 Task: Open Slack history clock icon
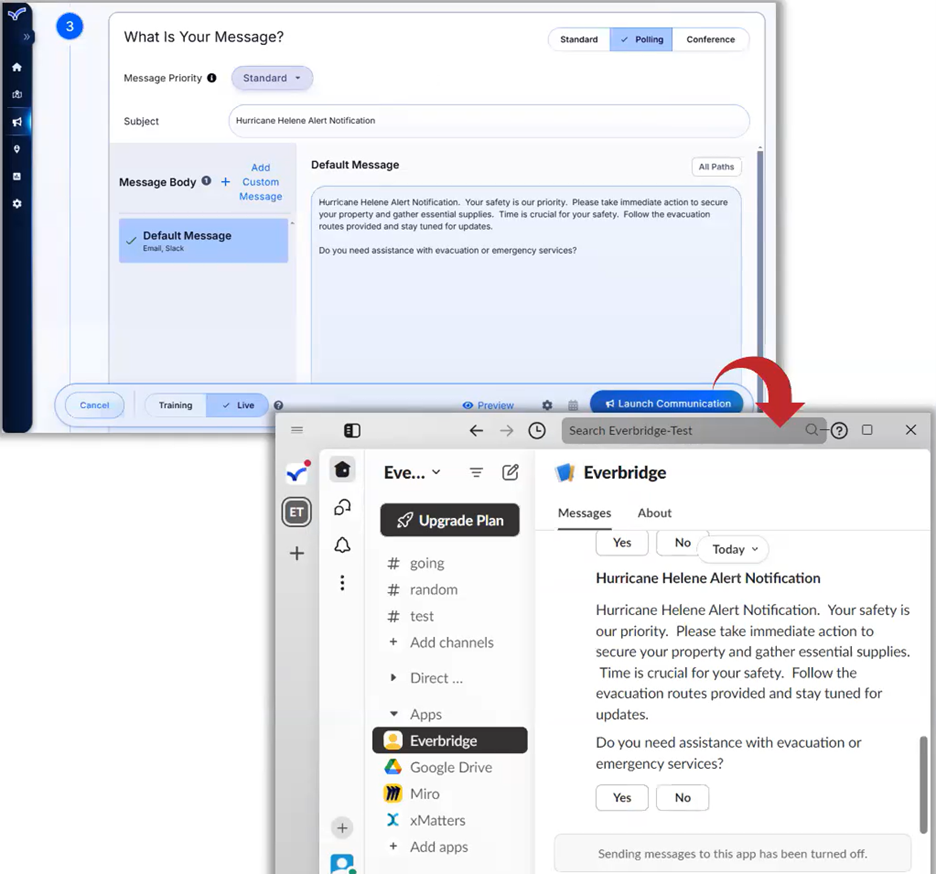[x=537, y=430]
